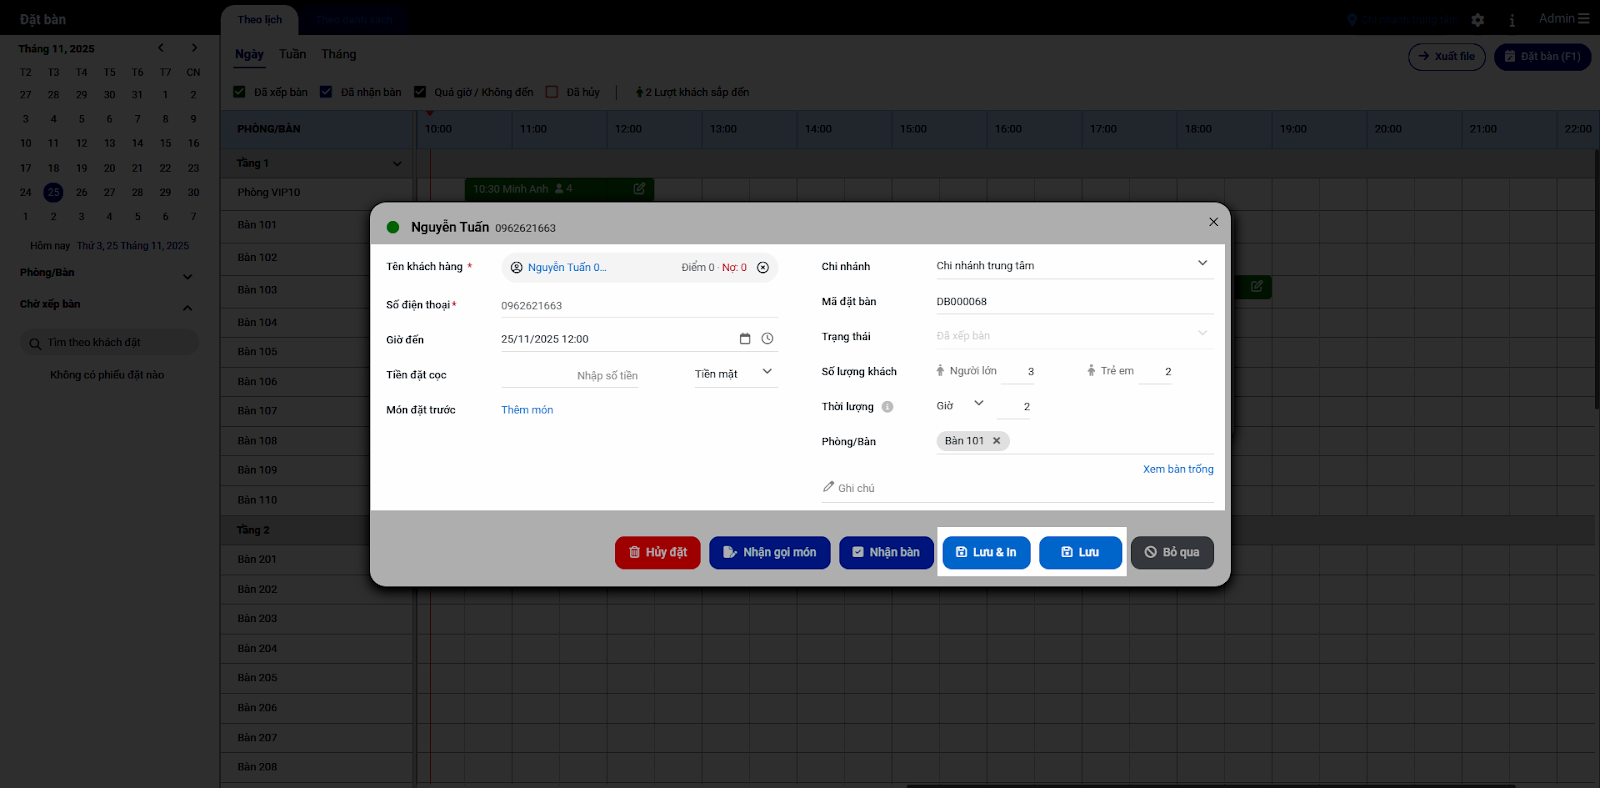Screen dimensions: 1600x788
Task: Click the Mã đặt bàn code field
Action: (x=1075, y=301)
